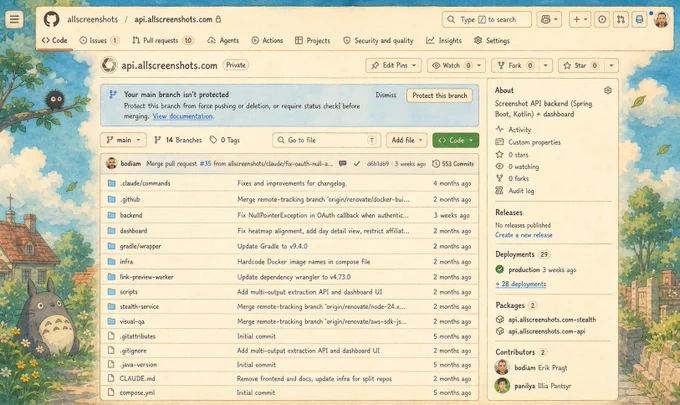Viewport: 680px width, 405px height.
Task: Open the Audit log link
Action: click(x=521, y=191)
